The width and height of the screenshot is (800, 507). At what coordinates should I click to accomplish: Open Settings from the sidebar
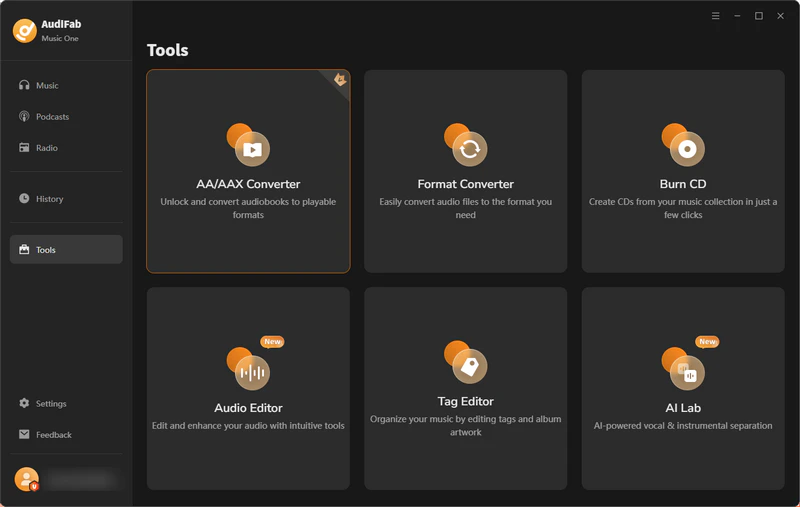[66, 403]
